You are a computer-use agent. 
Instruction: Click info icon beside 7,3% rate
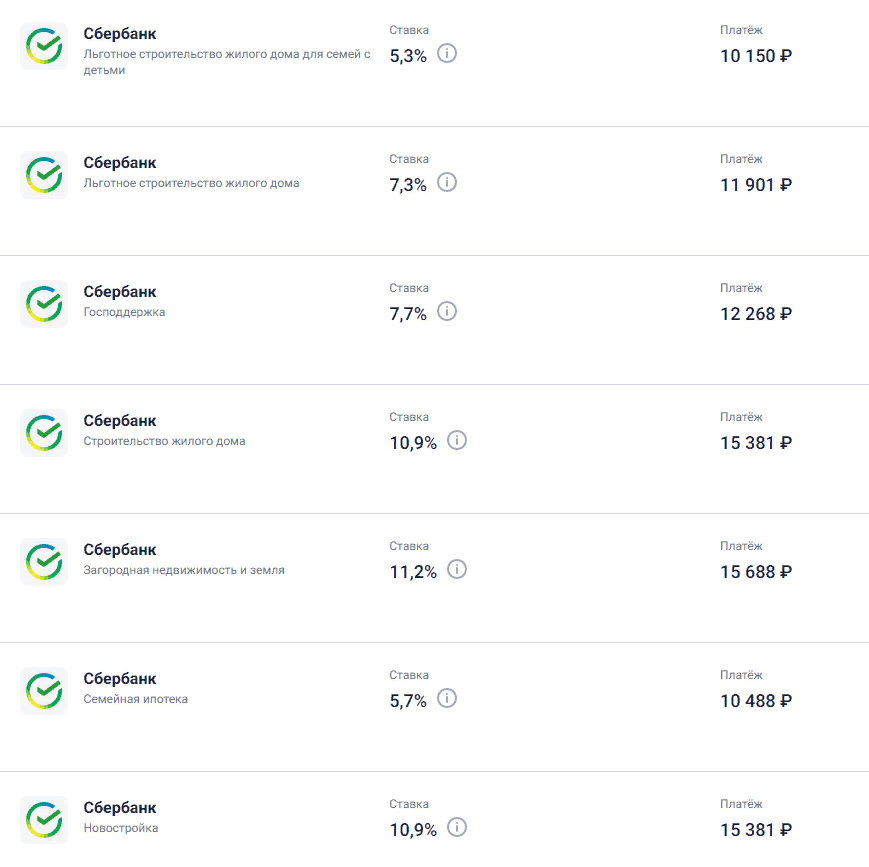pyautogui.click(x=447, y=182)
